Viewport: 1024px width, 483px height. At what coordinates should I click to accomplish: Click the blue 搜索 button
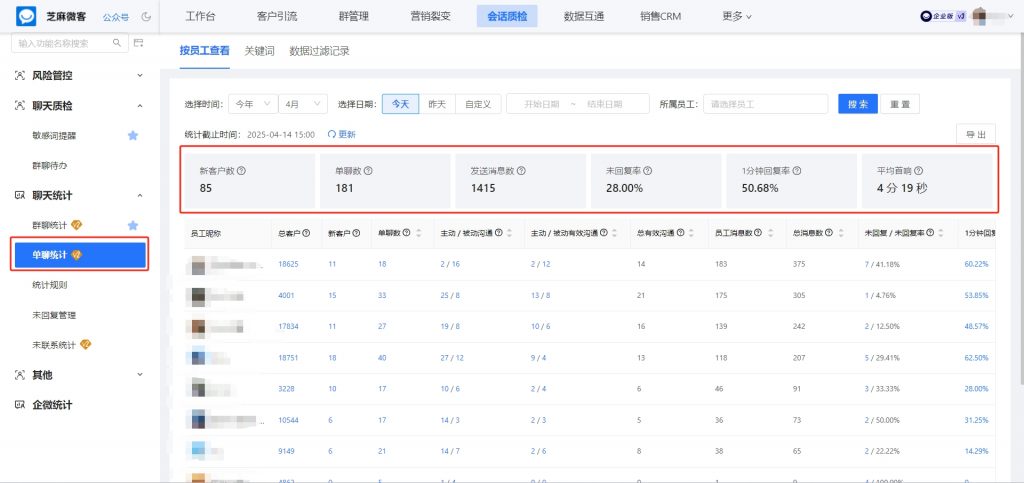(x=857, y=104)
